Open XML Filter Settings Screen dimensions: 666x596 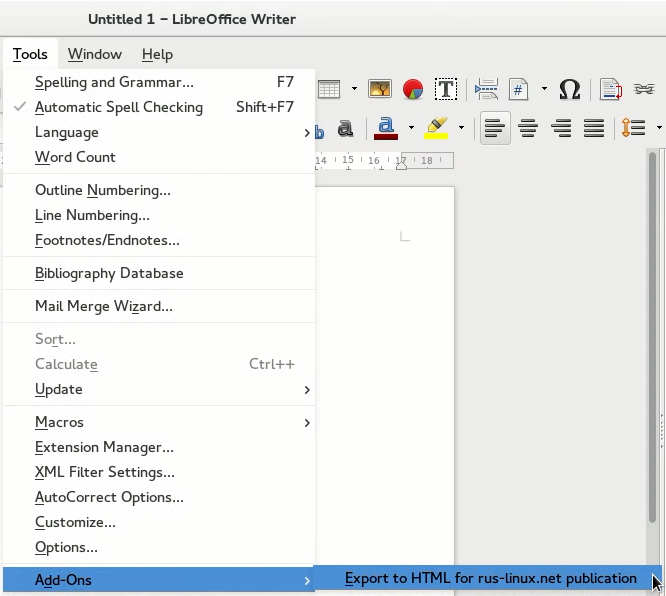[159, 472]
